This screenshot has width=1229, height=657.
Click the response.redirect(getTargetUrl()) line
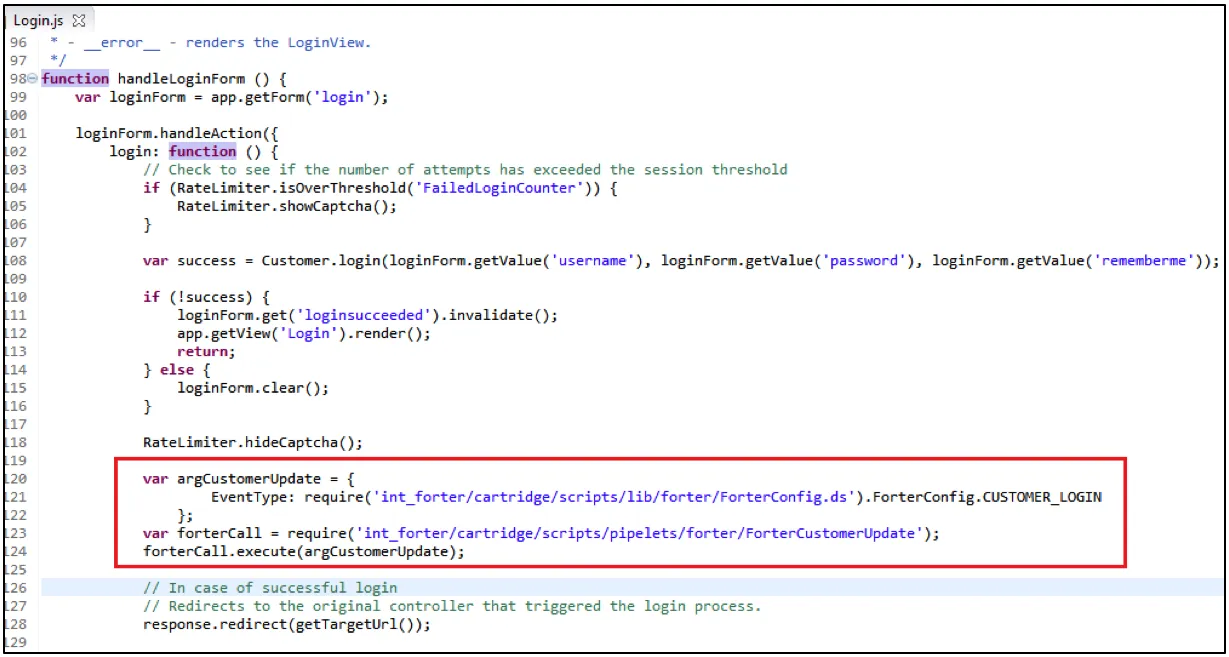[287, 624]
